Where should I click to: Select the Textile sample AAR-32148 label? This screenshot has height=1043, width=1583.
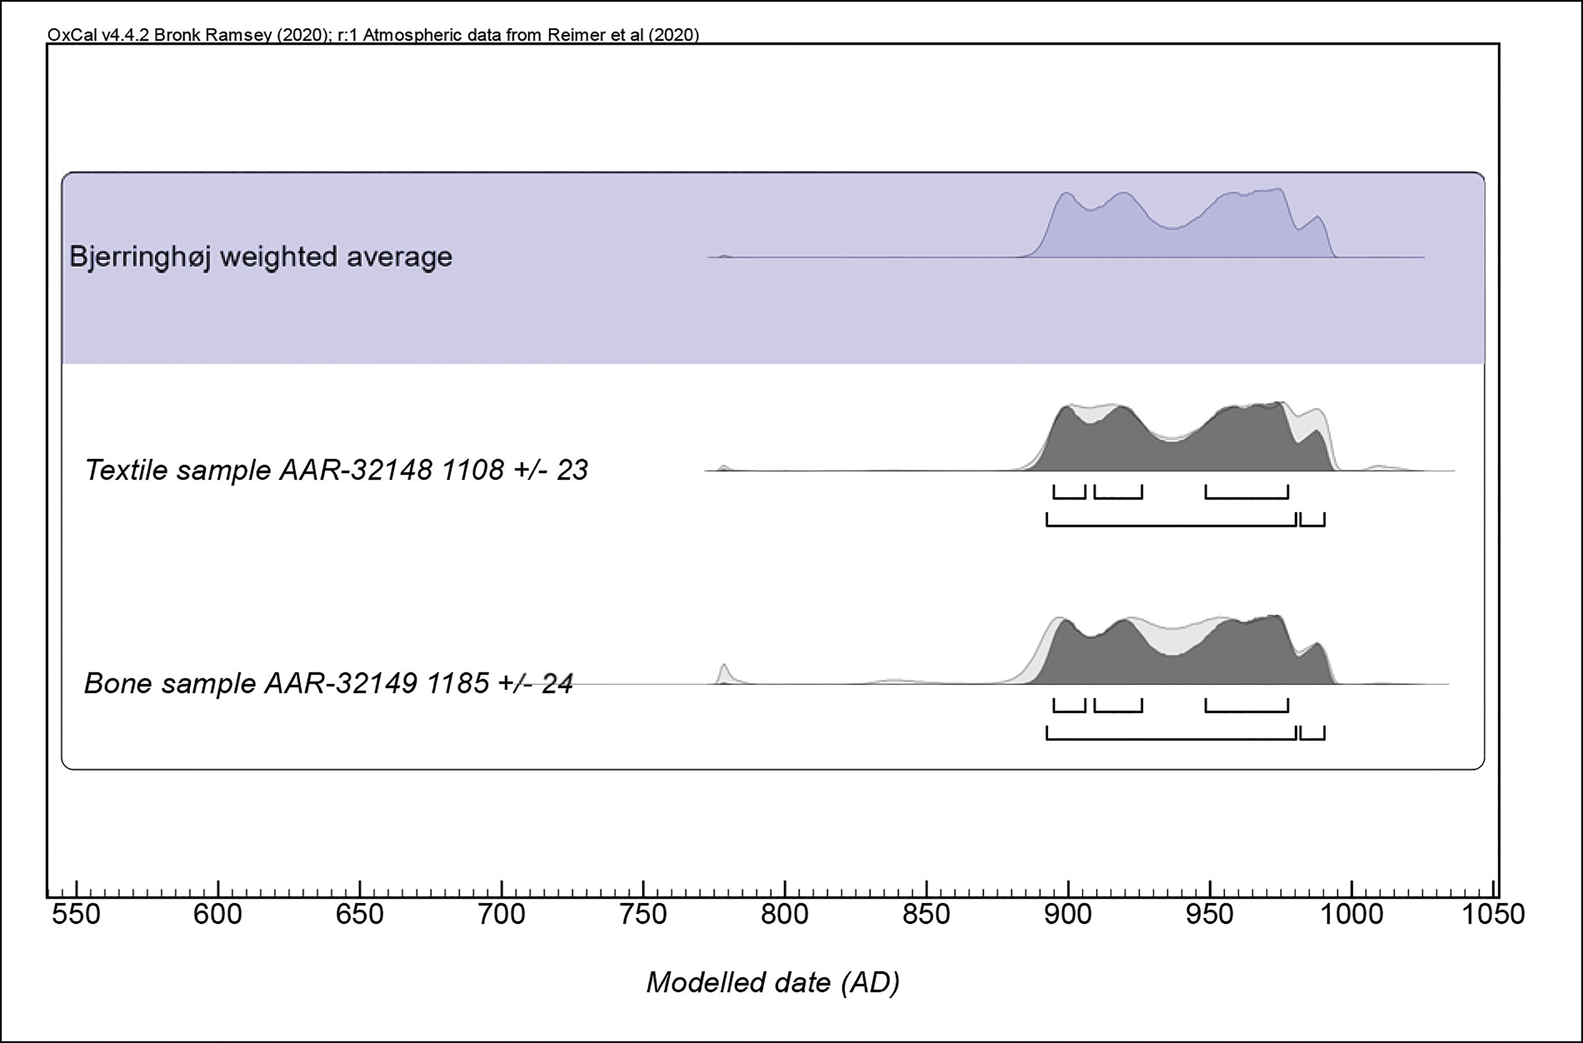tap(336, 469)
